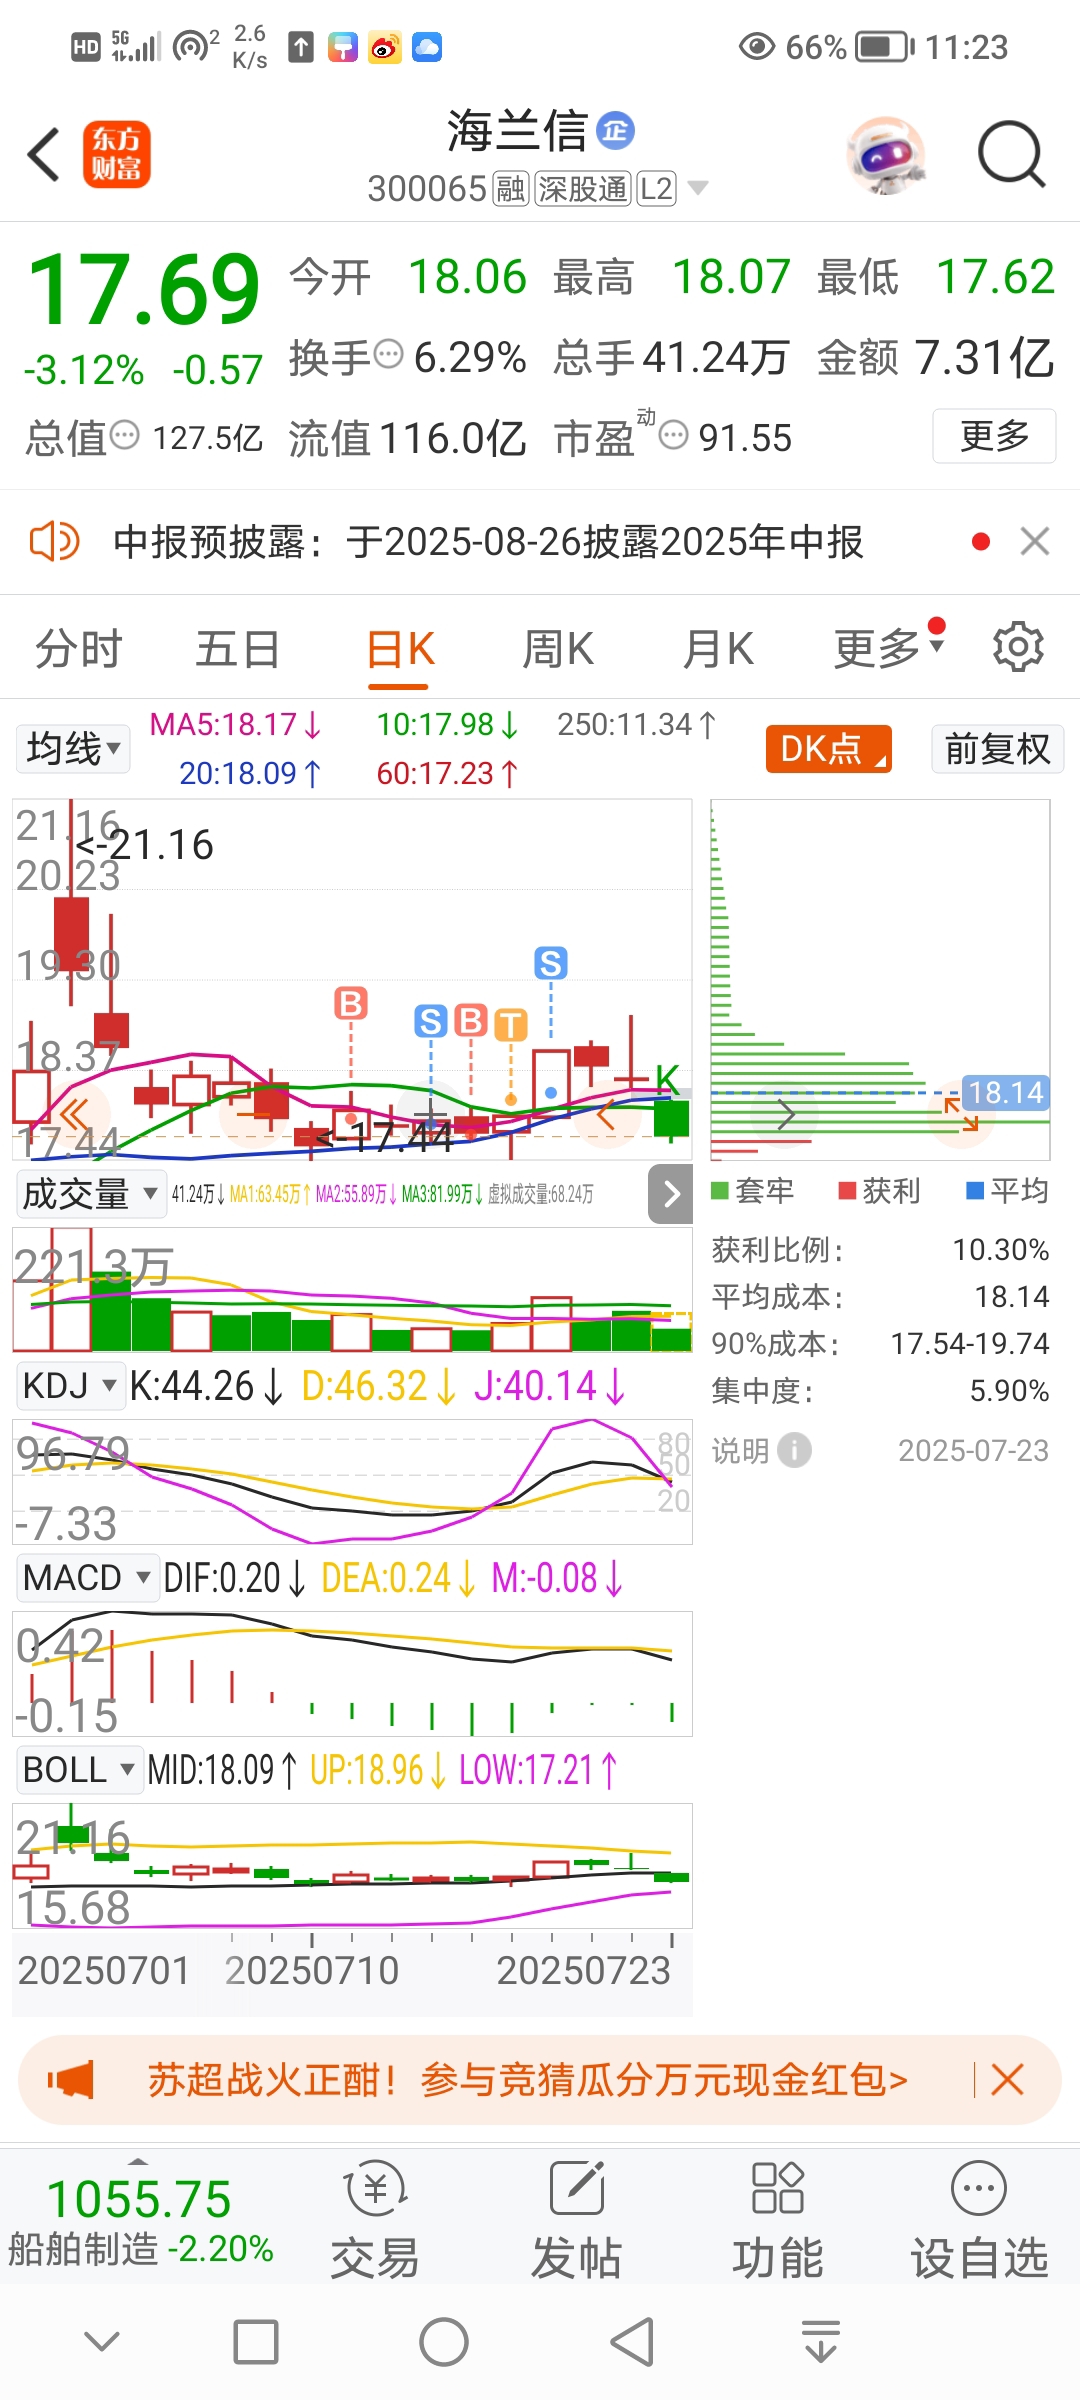This screenshot has width=1080, height=2400.
Task: Tap the blue enterprise badge beside 海兰信
Action: click(615, 130)
